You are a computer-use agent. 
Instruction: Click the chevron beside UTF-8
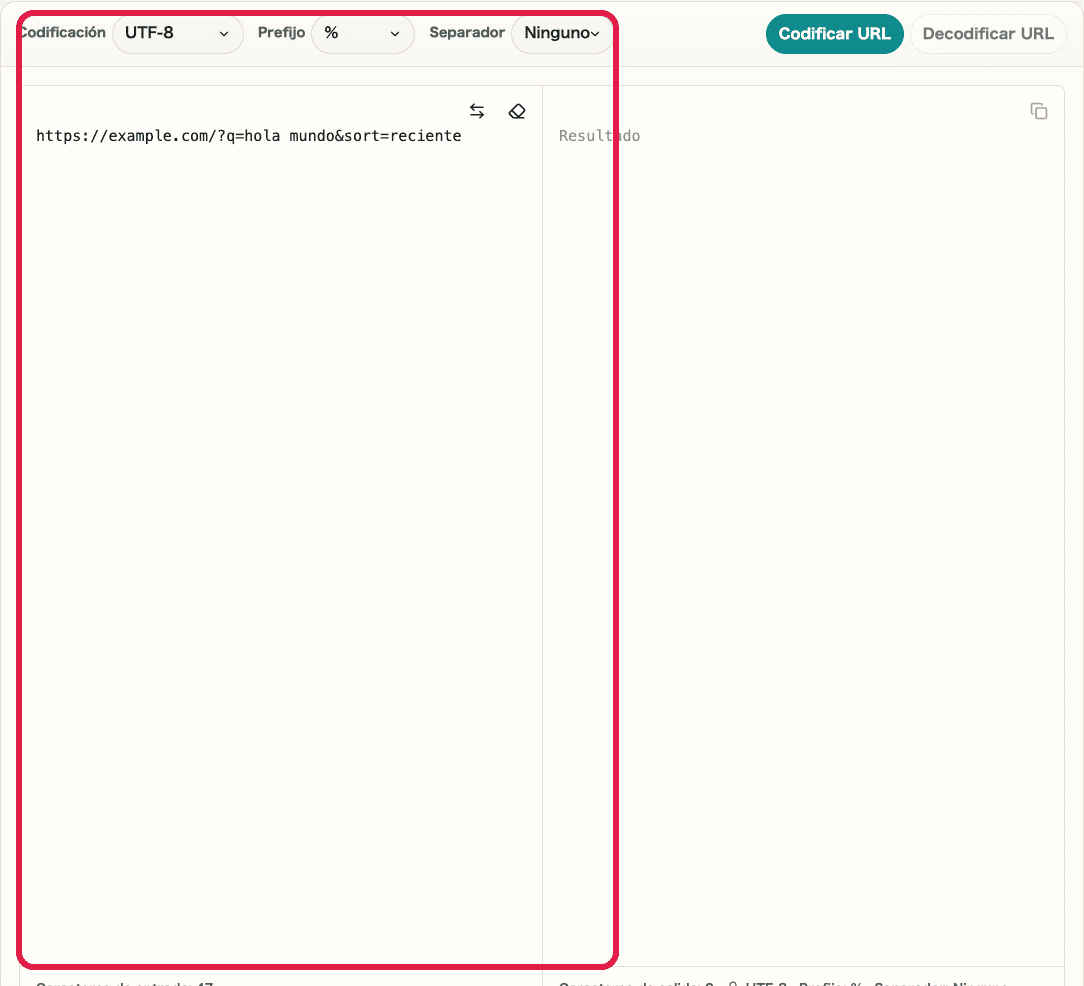(224, 33)
